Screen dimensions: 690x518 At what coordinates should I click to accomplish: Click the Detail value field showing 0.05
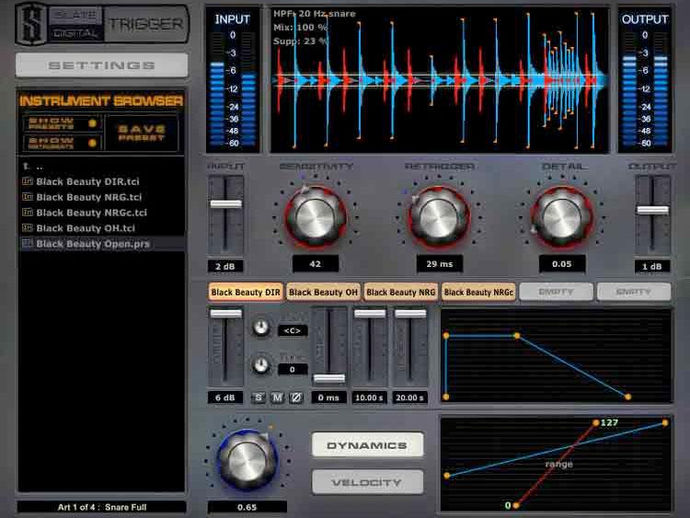(562, 264)
